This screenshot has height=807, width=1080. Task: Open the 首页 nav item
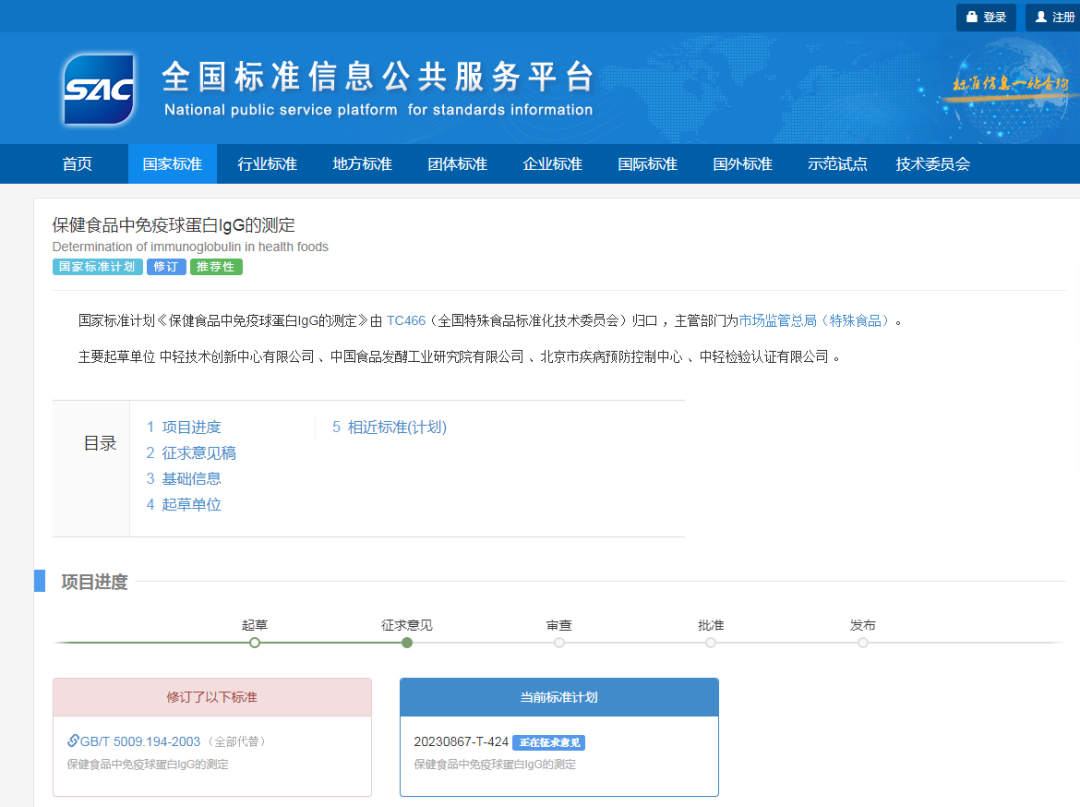point(77,164)
